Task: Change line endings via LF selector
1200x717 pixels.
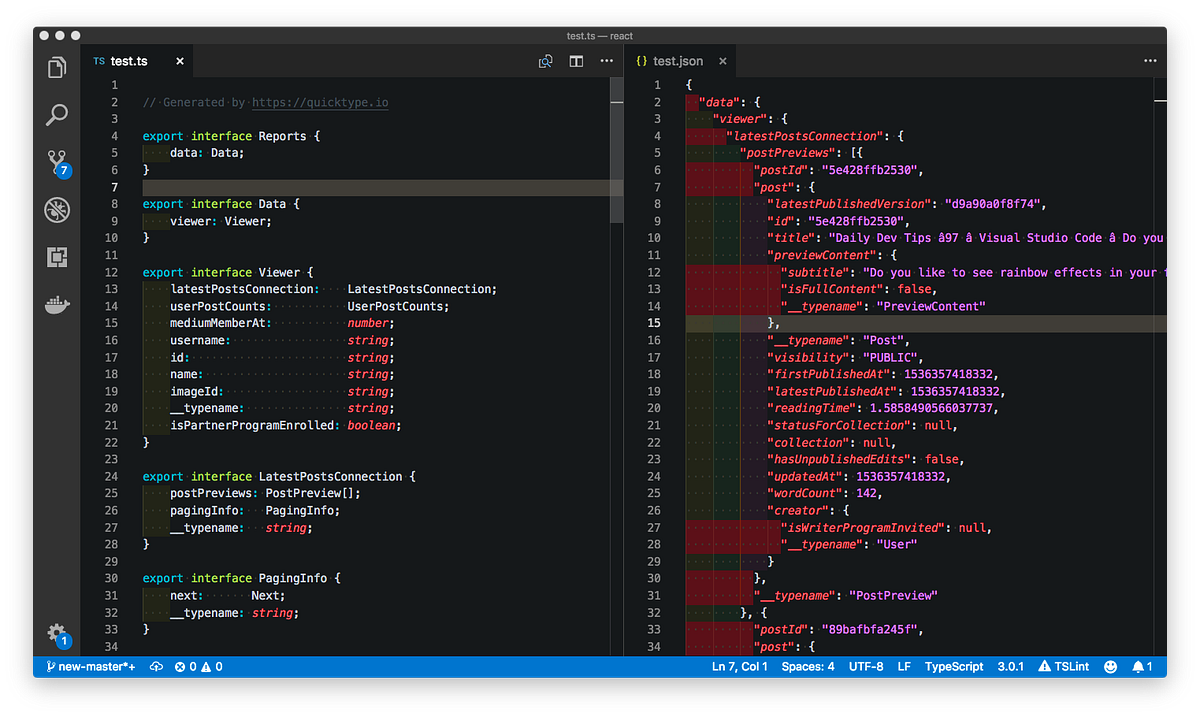Action: (904, 666)
